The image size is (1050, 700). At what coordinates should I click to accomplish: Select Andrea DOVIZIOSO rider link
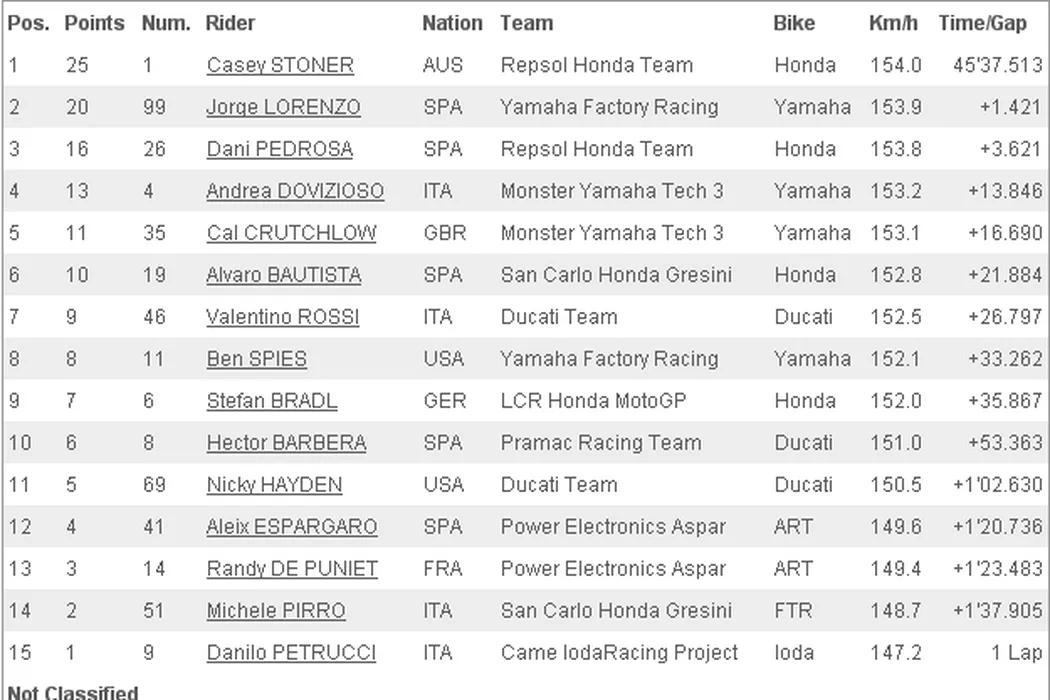(x=295, y=192)
